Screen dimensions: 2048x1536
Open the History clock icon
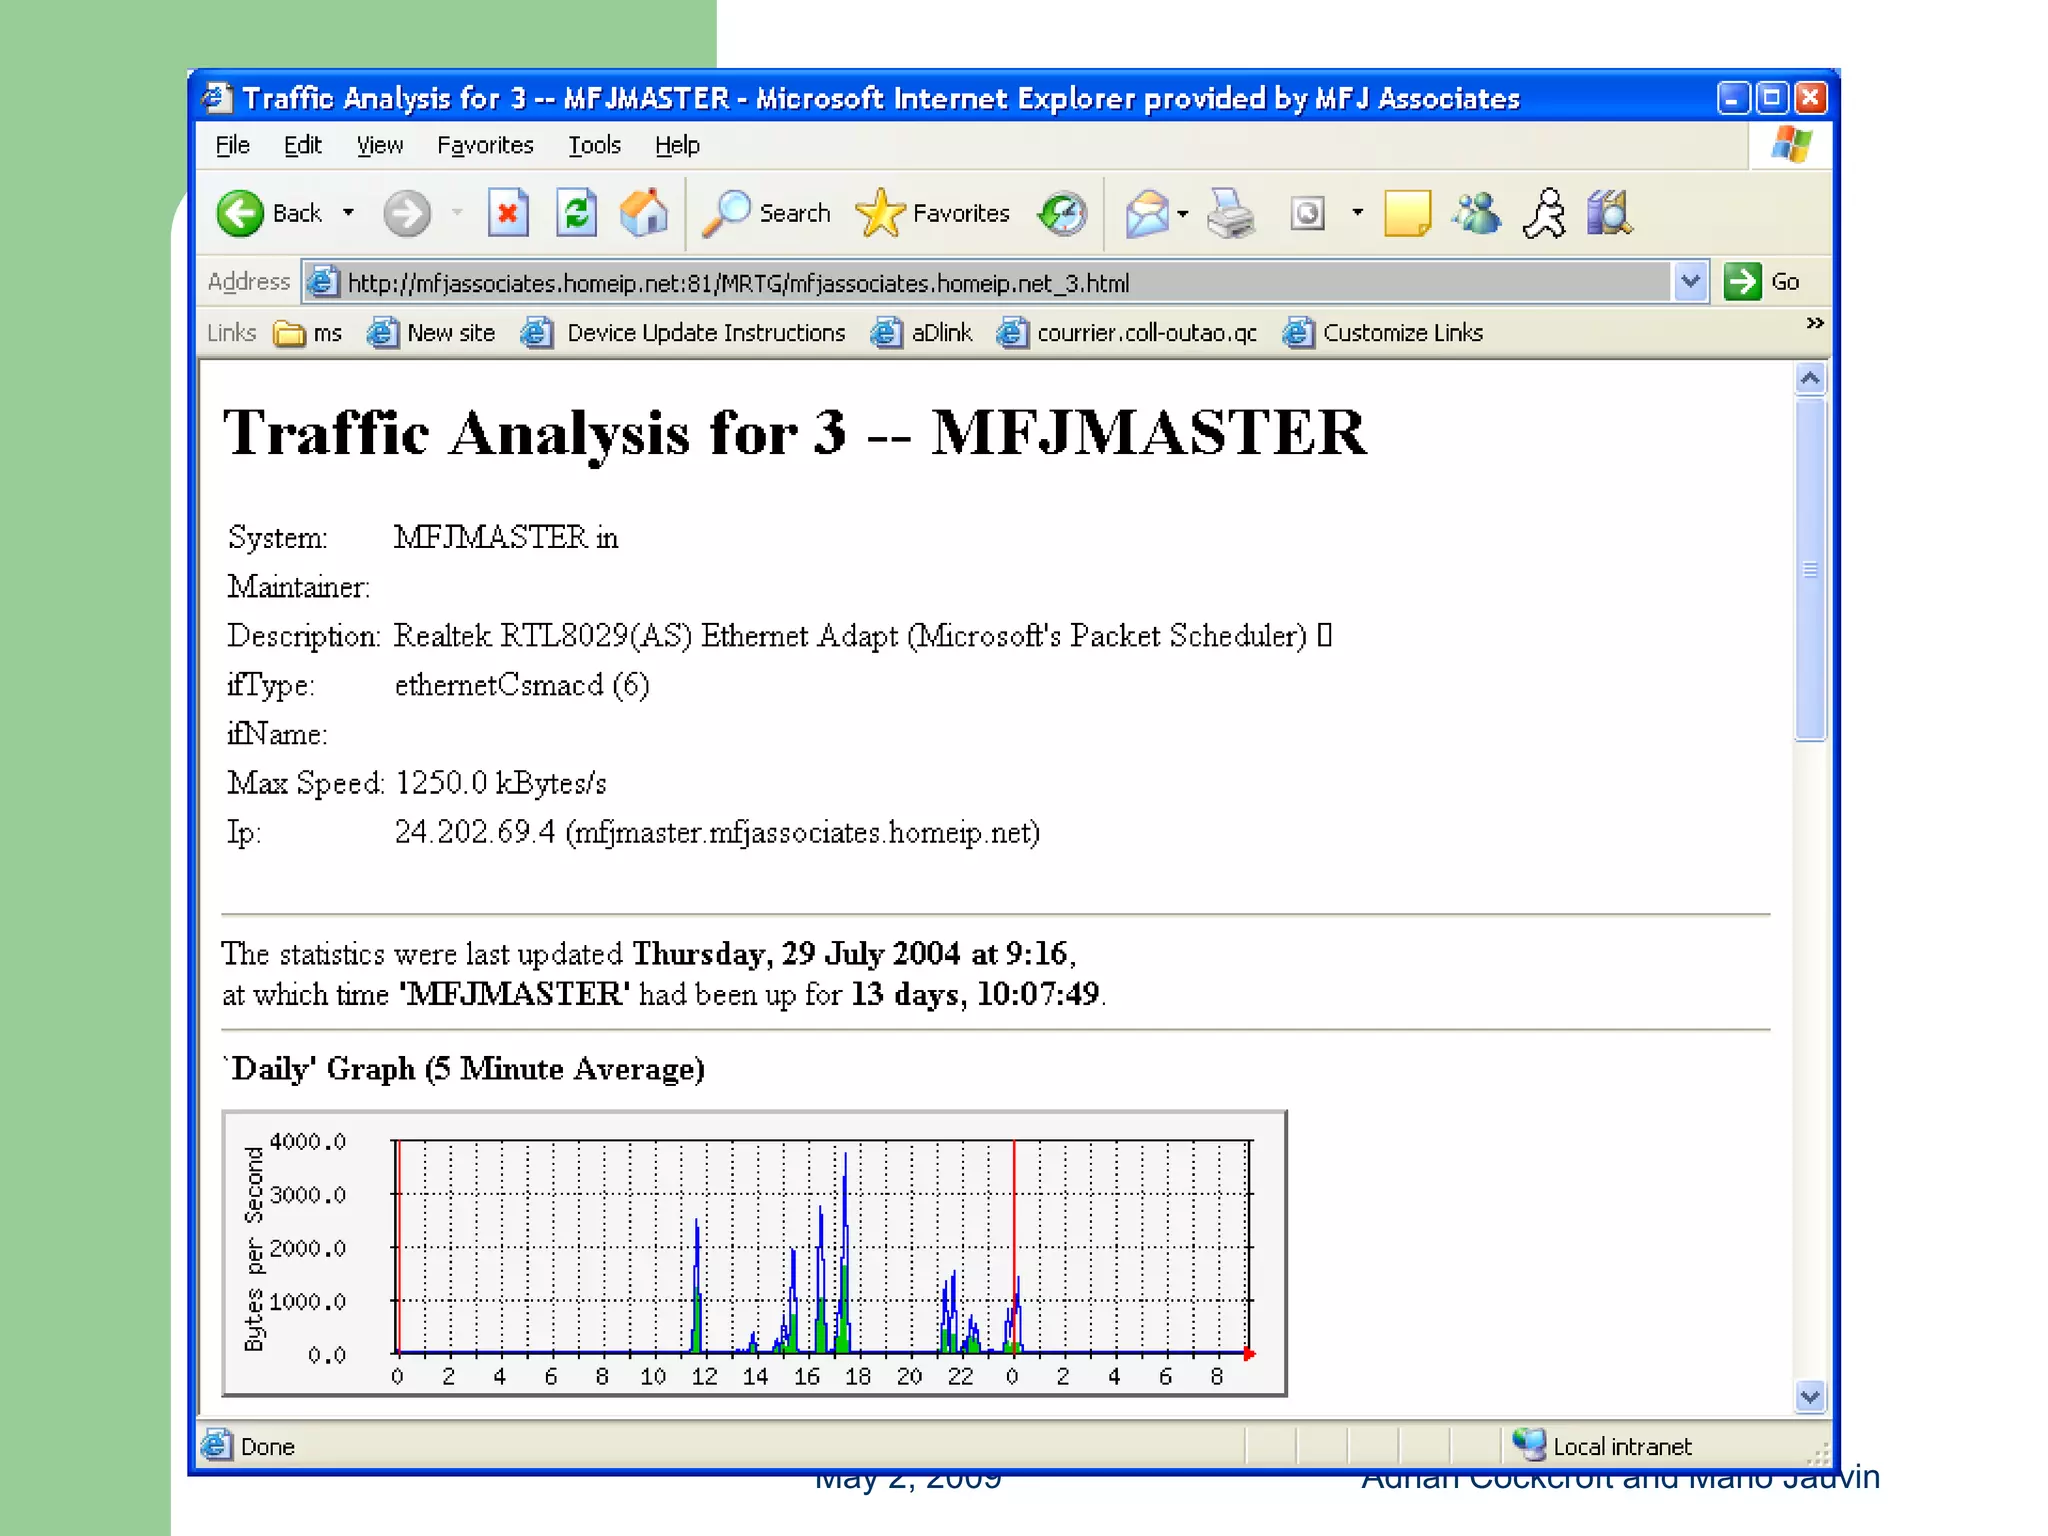point(1062,213)
